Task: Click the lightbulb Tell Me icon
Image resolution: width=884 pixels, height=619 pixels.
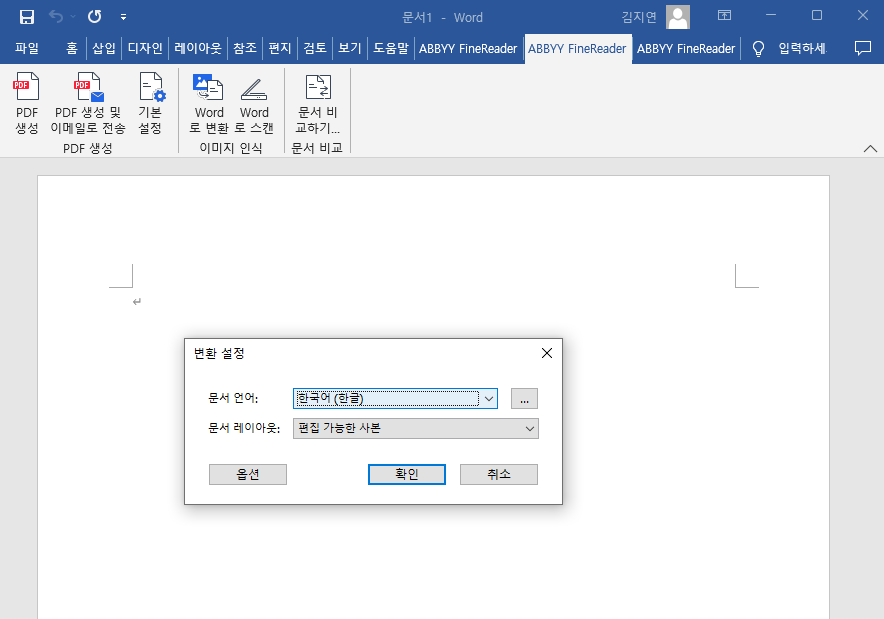Action: [x=758, y=48]
